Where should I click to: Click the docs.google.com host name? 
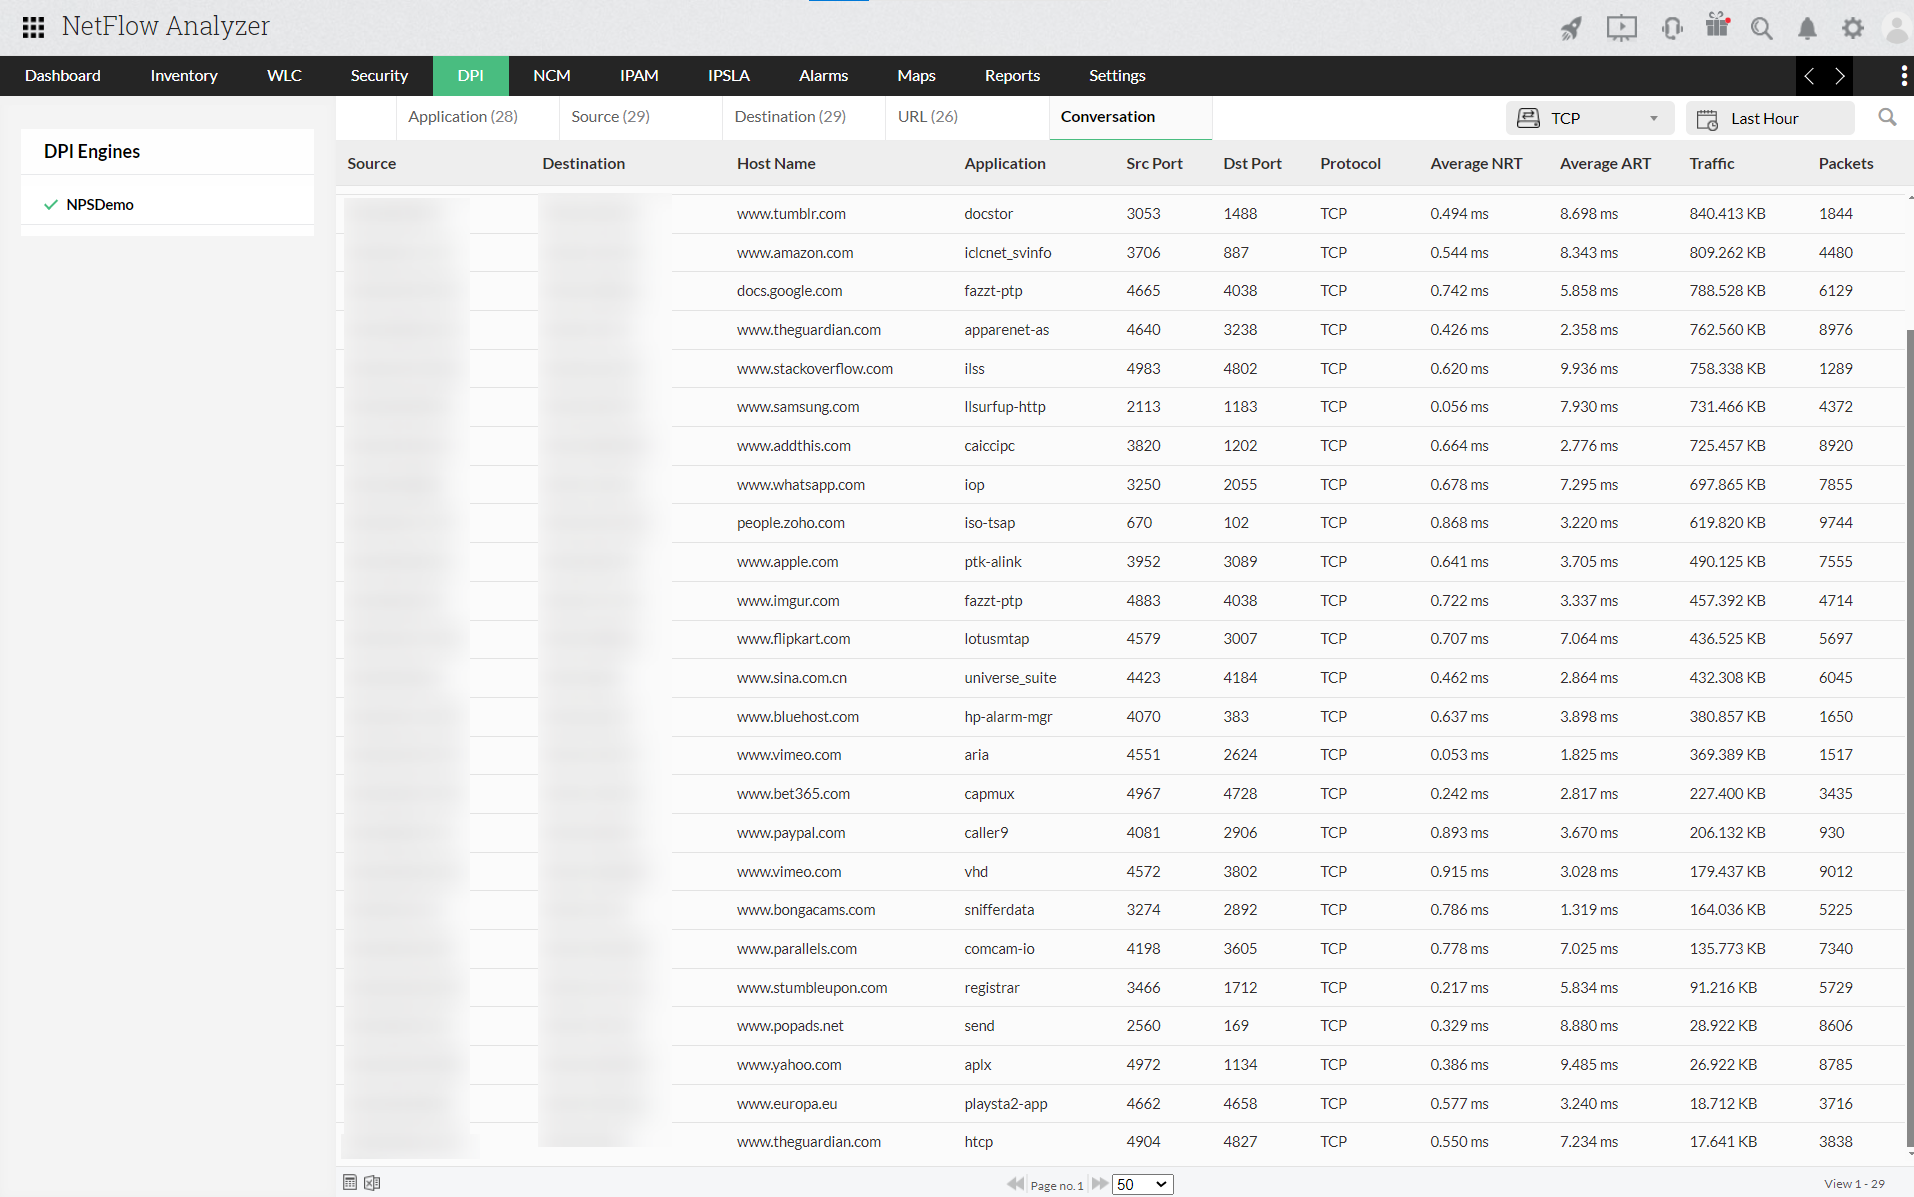[x=789, y=291]
